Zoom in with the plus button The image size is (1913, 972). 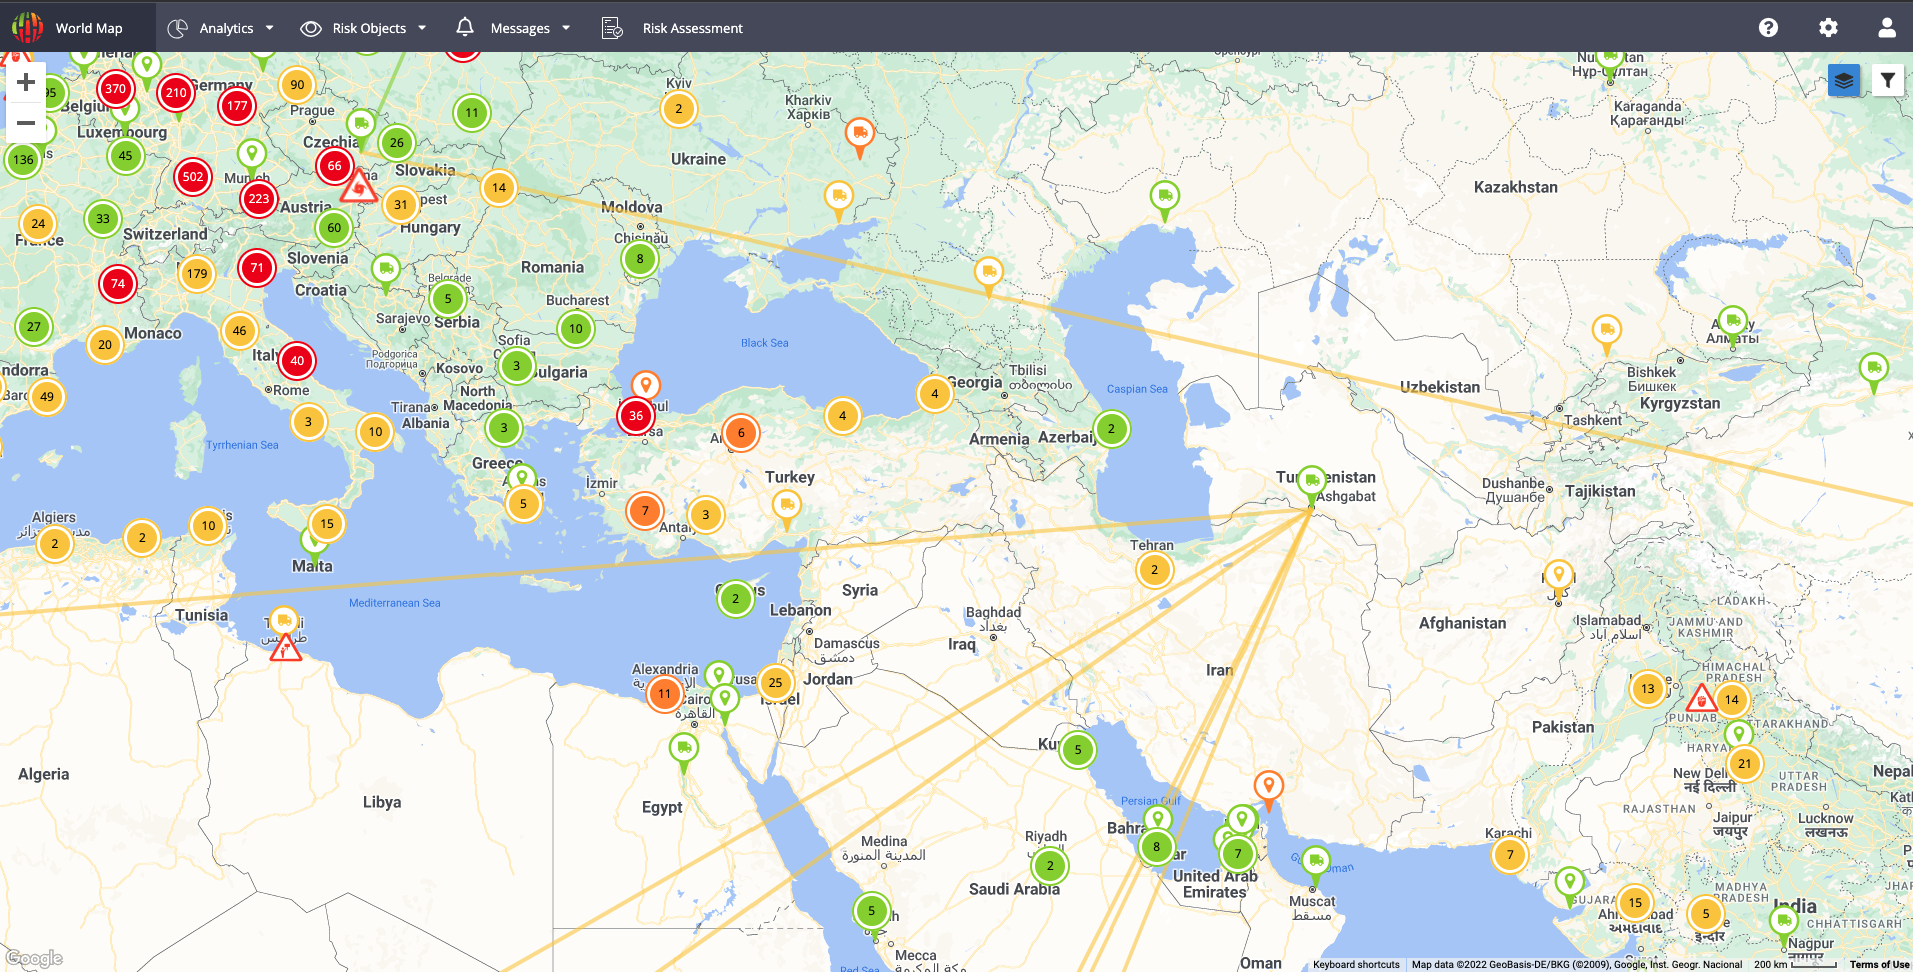coord(26,82)
